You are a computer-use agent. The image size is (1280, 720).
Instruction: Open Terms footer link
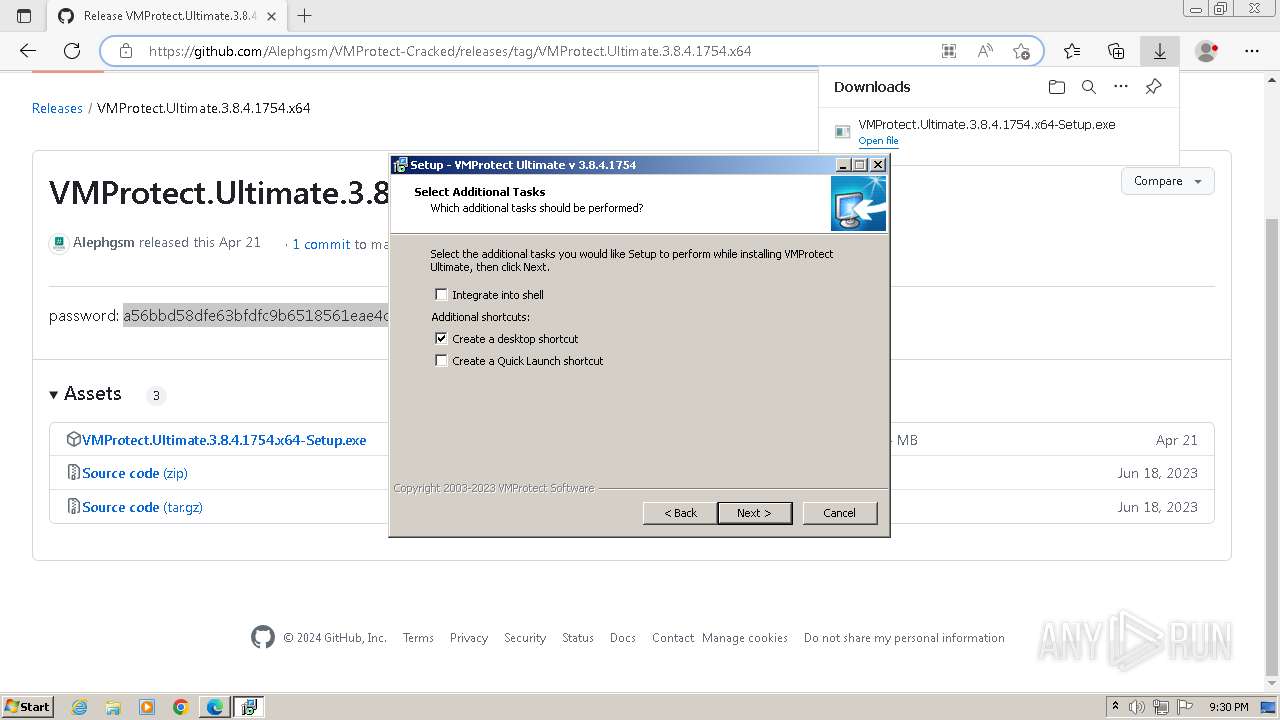pyautogui.click(x=418, y=638)
